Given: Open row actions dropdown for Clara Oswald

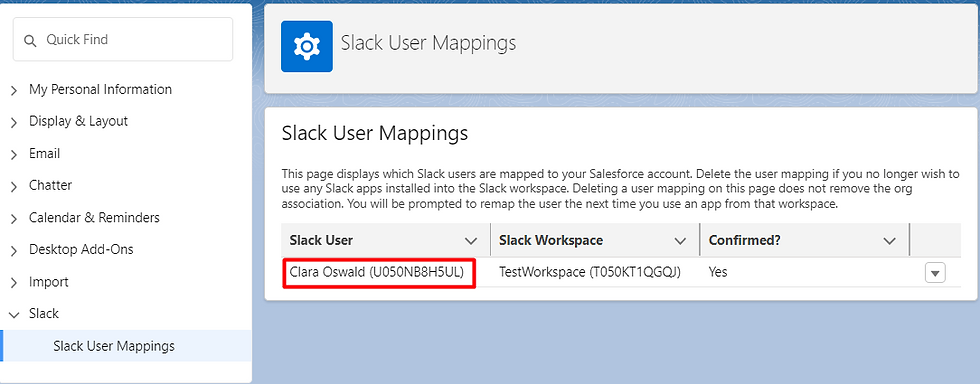Looking at the screenshot, I should point(935,273).
